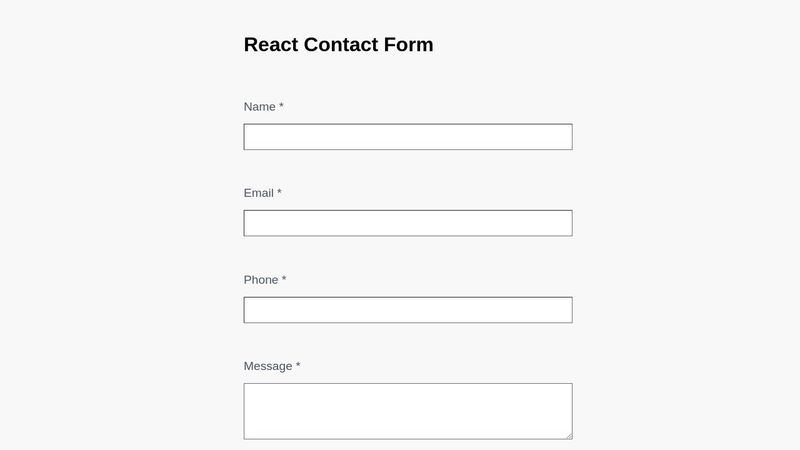Click inside the Message textarea
Viewport: 800px width, 450px height.
(x=408, y=411)
